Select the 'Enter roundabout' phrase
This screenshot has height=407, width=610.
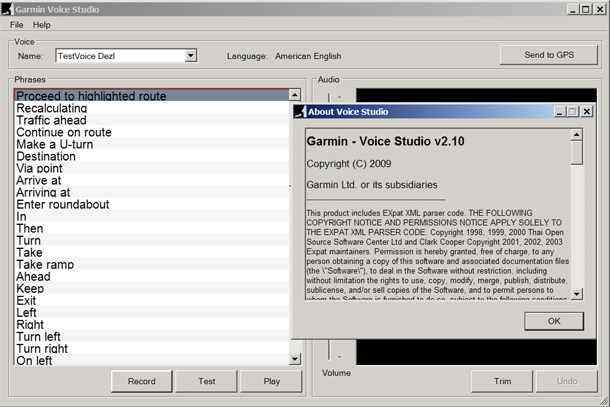(151, 204)
